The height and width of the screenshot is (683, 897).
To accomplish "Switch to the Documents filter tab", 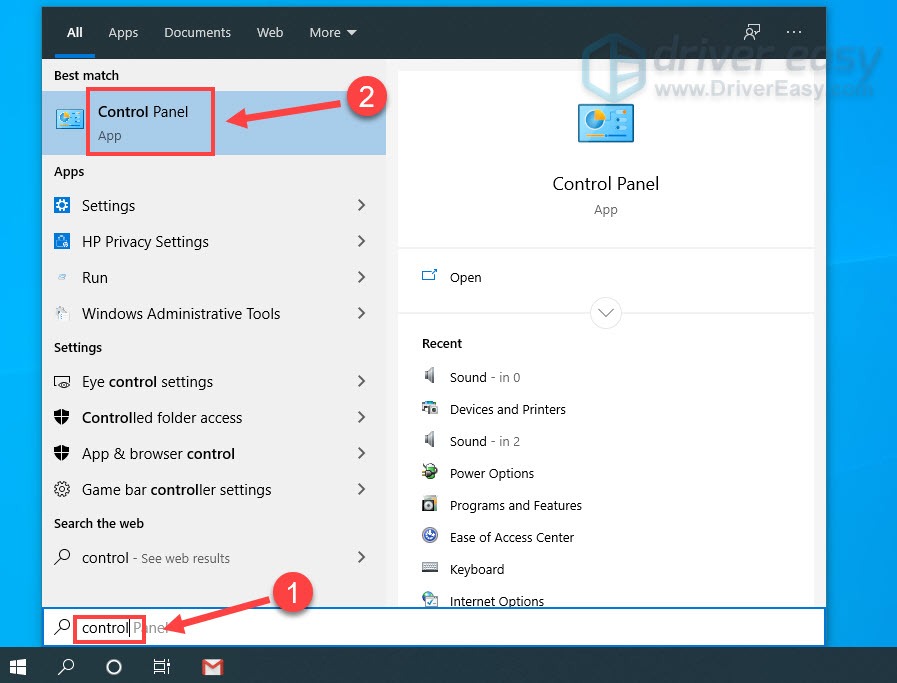I will point(197,32).
